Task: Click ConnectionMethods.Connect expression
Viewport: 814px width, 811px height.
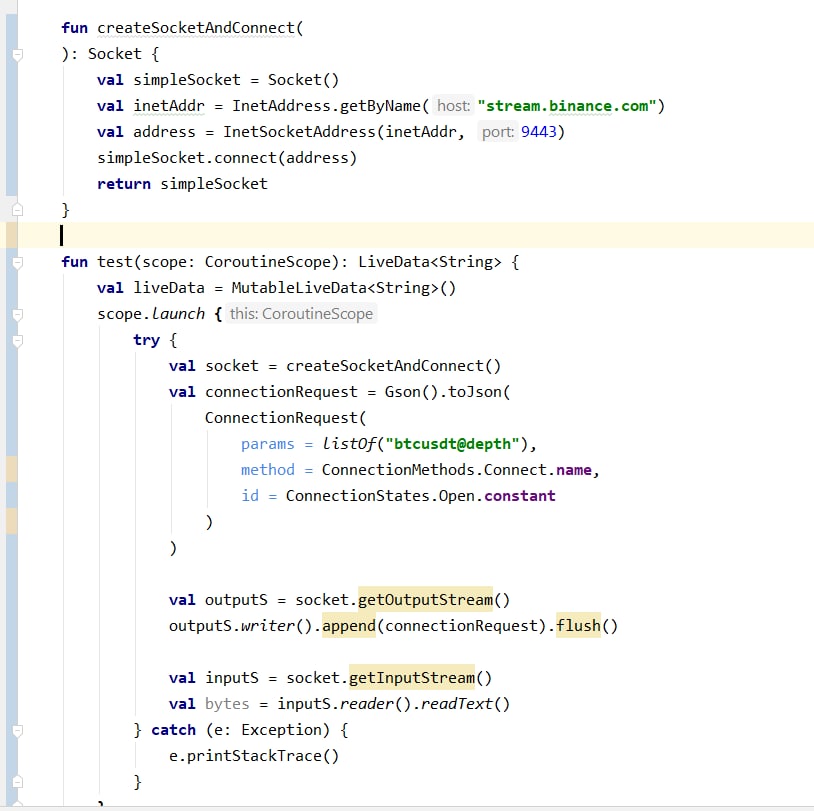Action: click(x=434, y=470)
